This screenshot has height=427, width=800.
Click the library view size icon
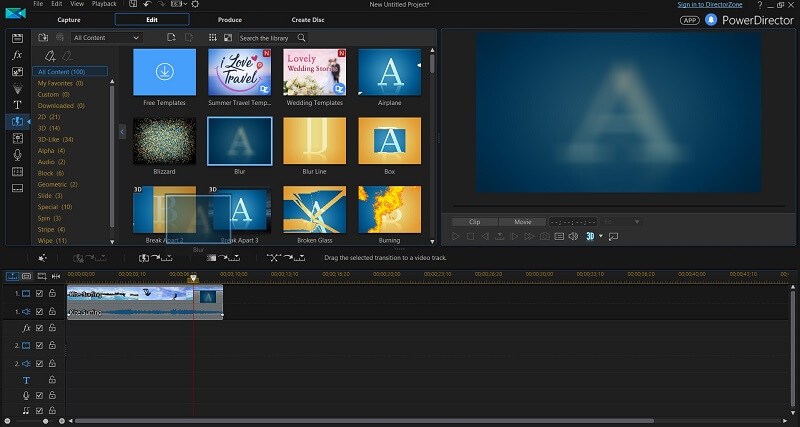(228, 38)
